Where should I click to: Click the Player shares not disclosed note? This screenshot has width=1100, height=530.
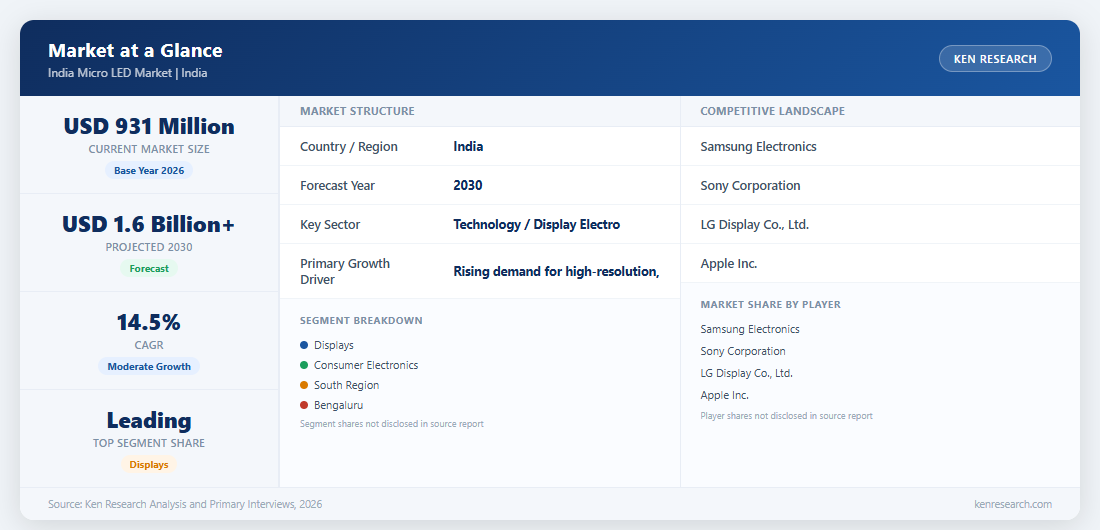(786, 416)
